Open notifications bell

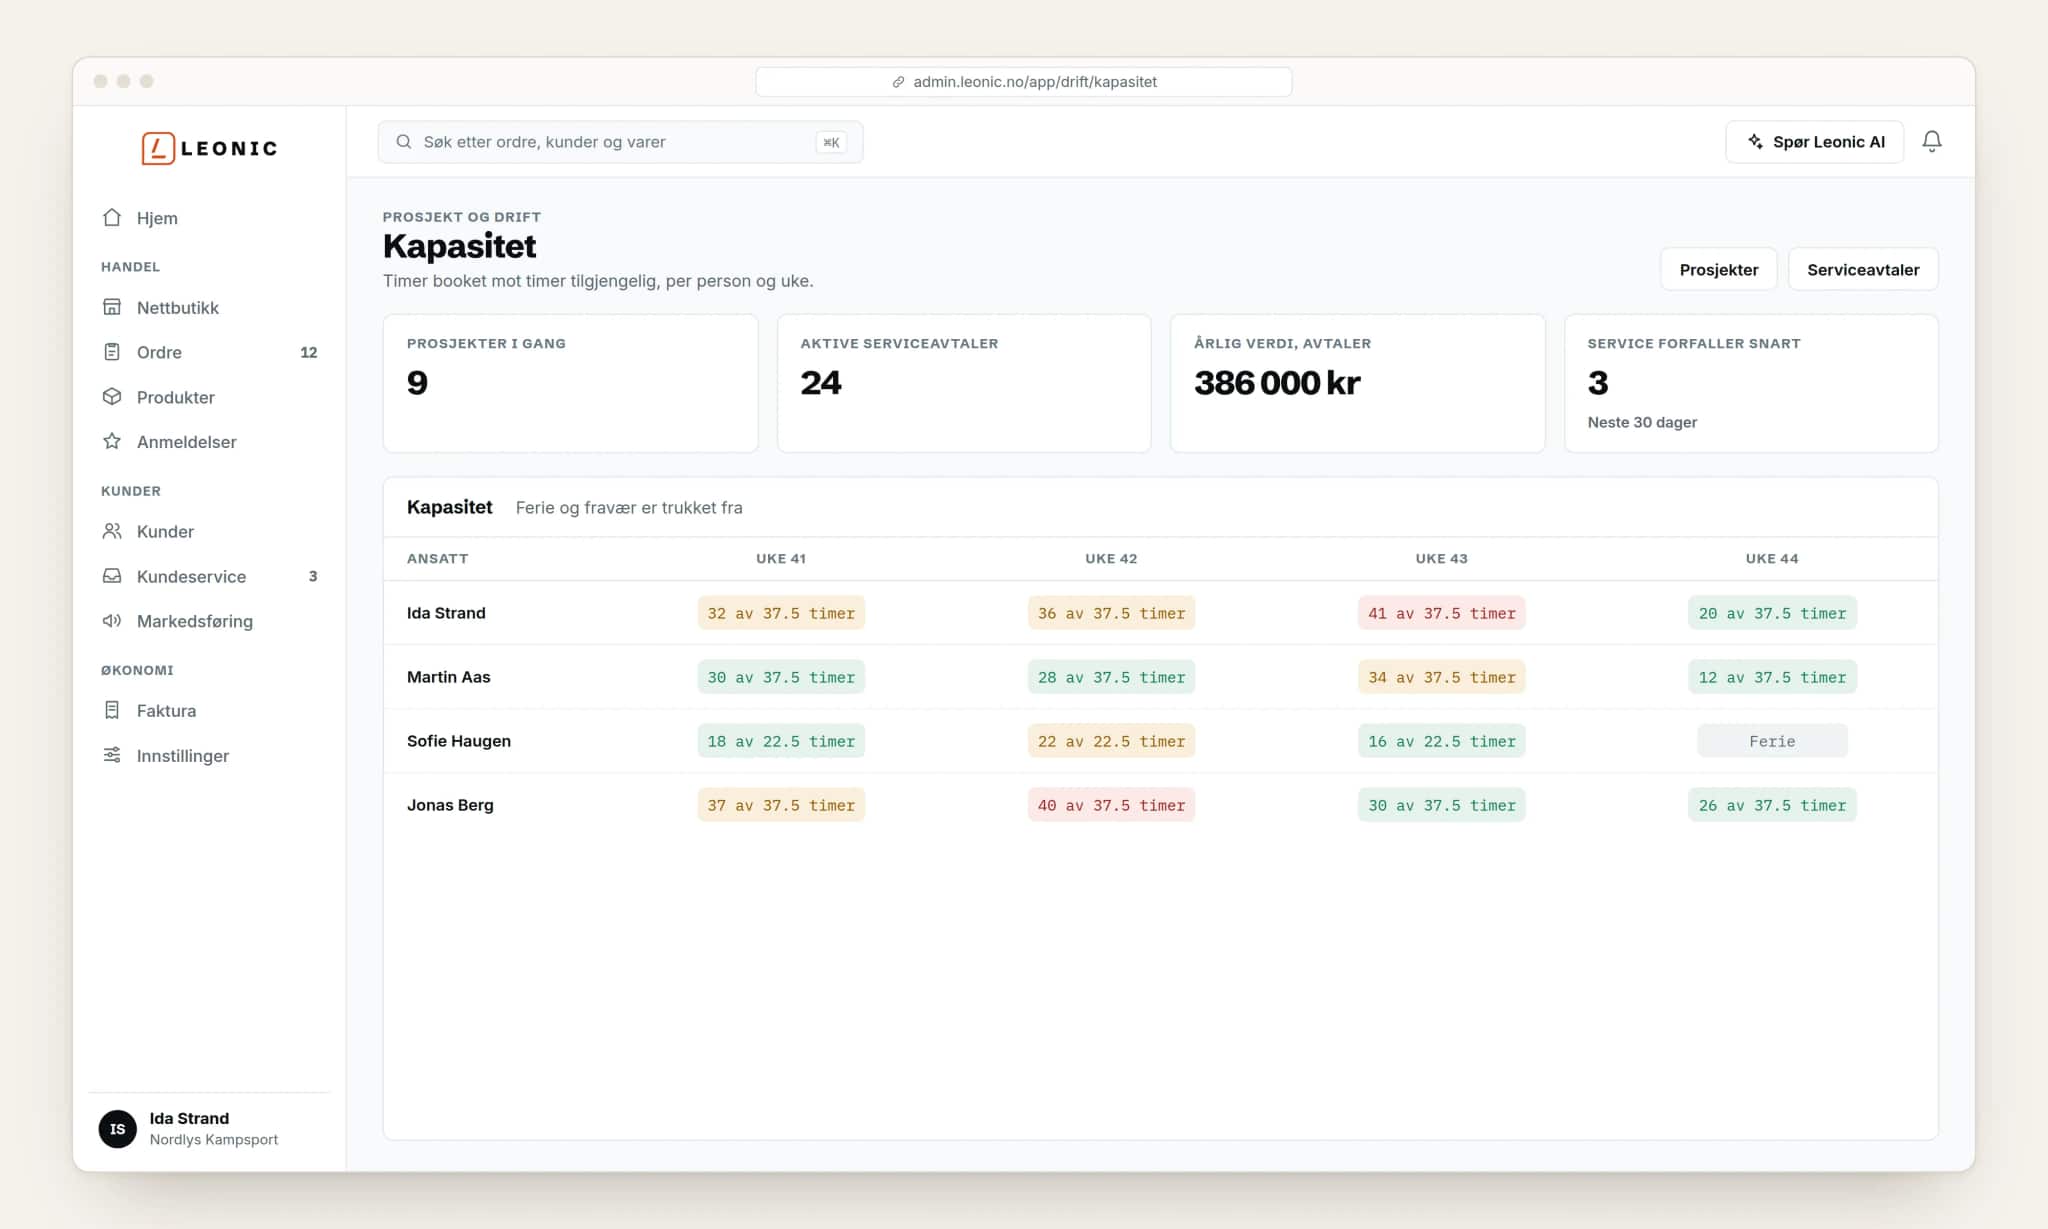(1932, 142)
